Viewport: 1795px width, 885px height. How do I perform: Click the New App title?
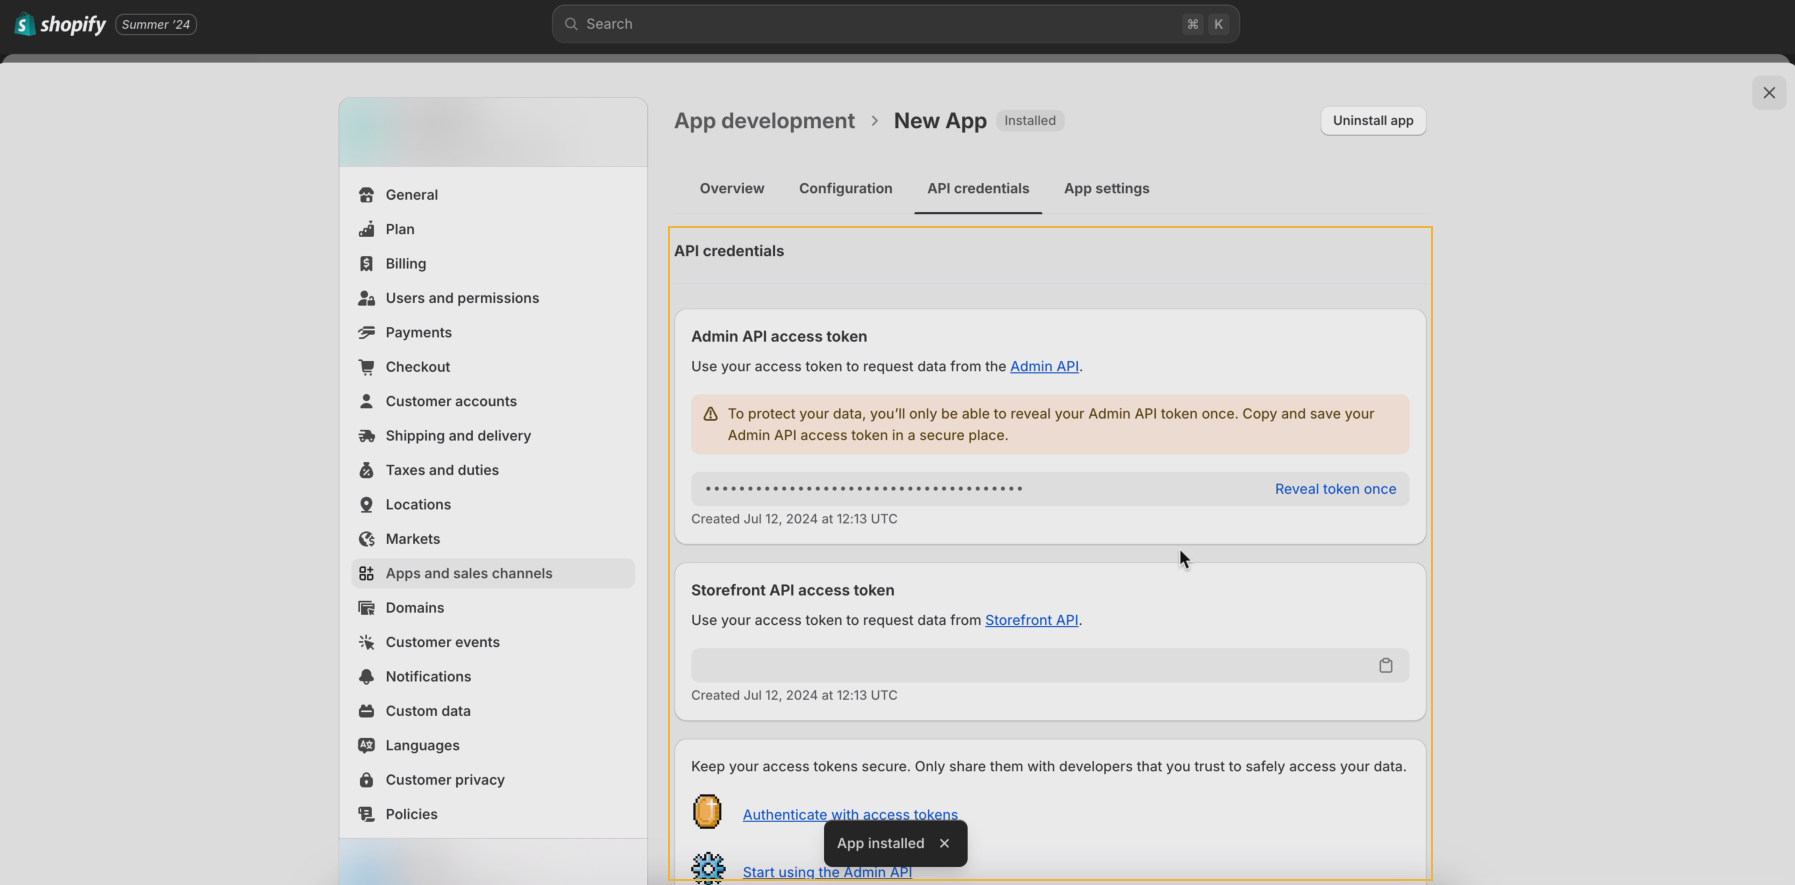click(940, 121)
